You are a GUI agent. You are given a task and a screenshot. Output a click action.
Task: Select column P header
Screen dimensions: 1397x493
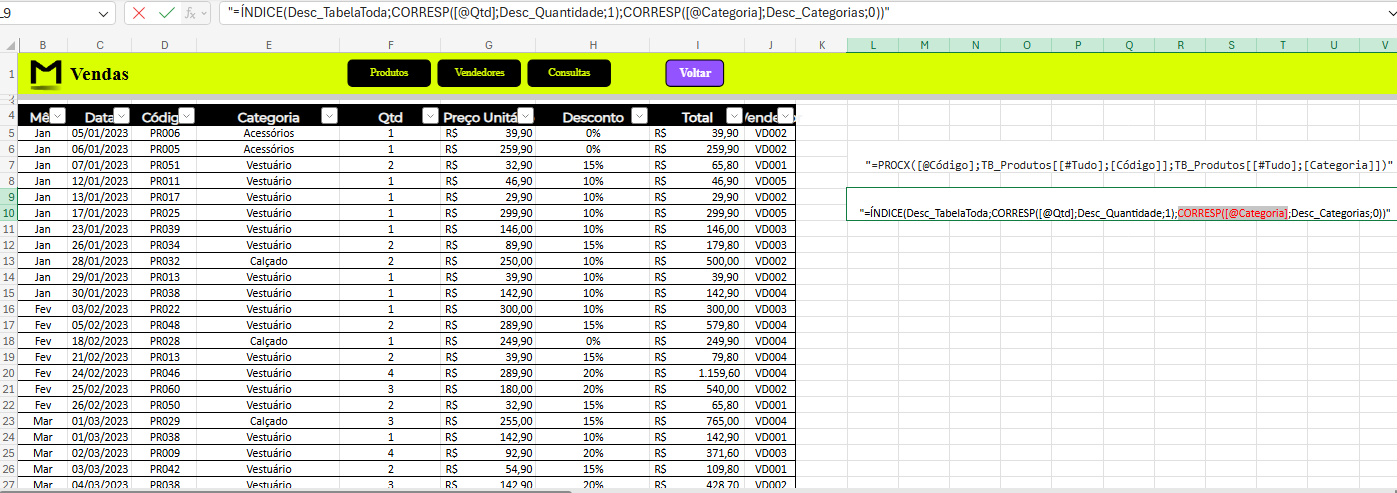coord(1079,45)
